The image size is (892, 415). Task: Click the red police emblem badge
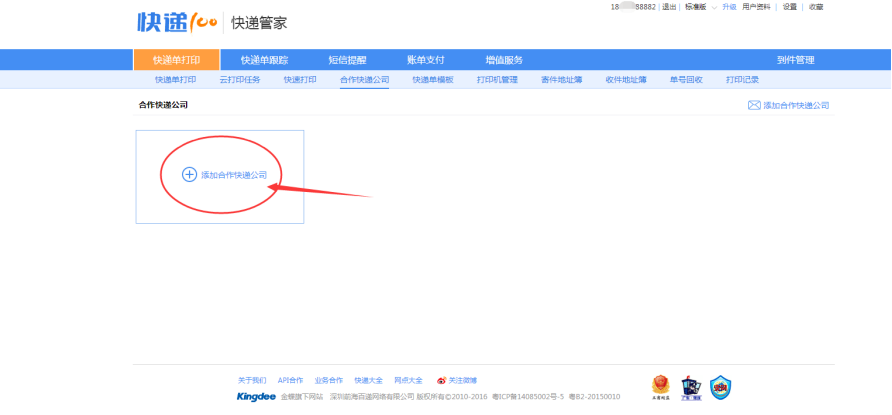pos(660,387)
